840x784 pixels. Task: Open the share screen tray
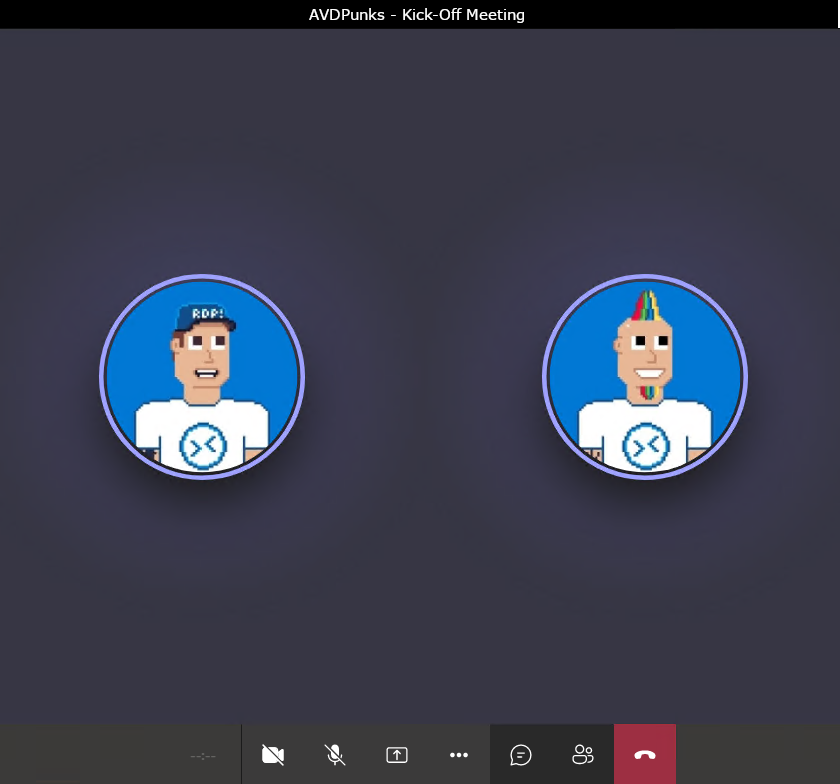397,755
